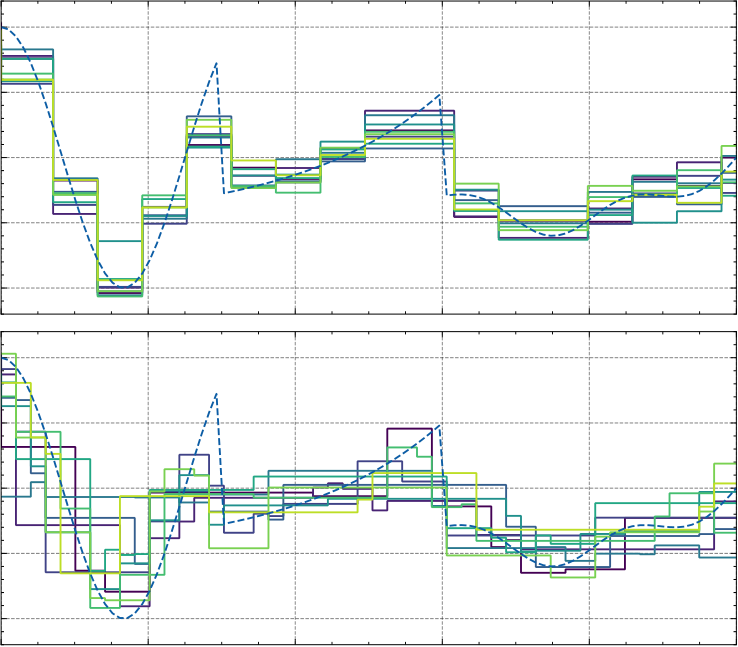Select the topmost purple step near upper plot's second peak
The width and height of the screenshot is (738, 647).
click(x=409, y=111)
